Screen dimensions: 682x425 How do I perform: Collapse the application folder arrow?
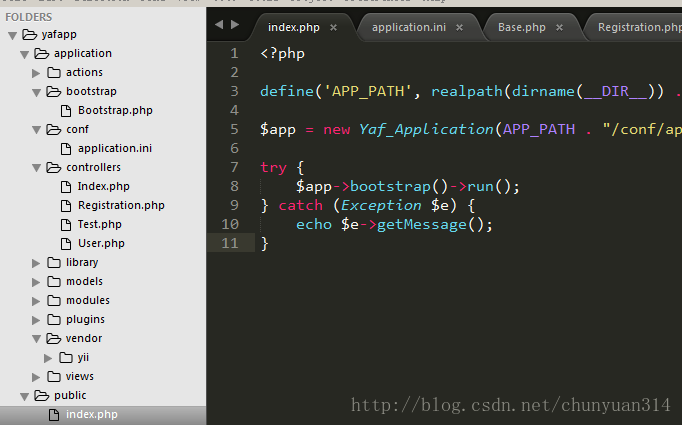pyautogui.click(x=25, y=54)
